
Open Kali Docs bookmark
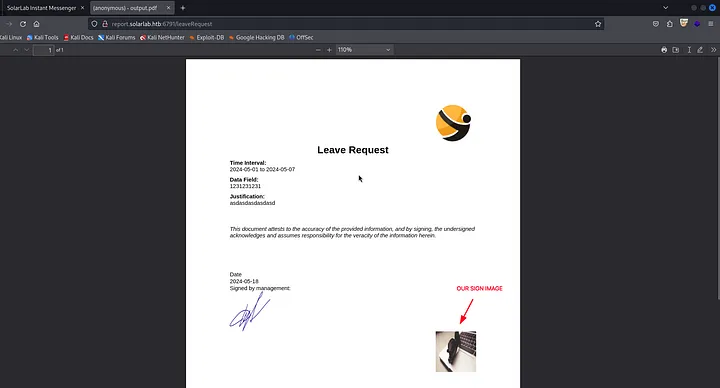(79, 38)
